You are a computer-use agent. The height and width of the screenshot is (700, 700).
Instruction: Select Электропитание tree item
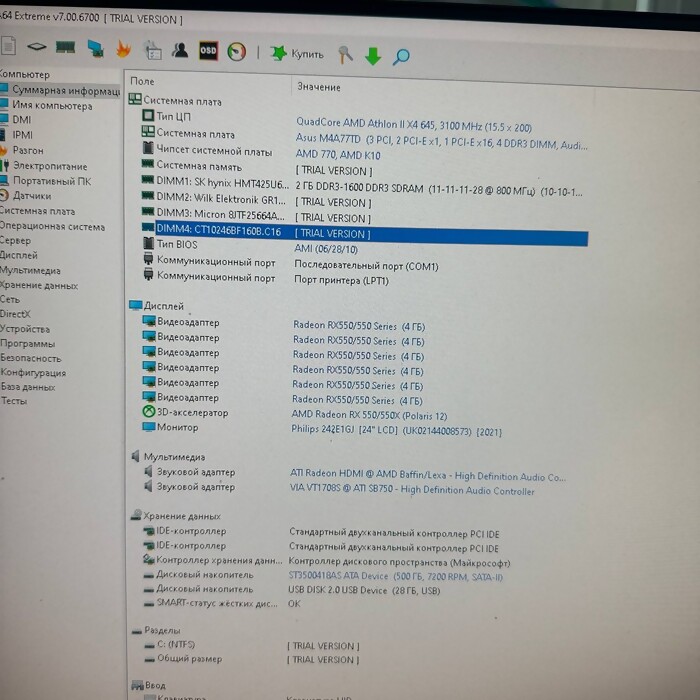[x=50, y=166]
